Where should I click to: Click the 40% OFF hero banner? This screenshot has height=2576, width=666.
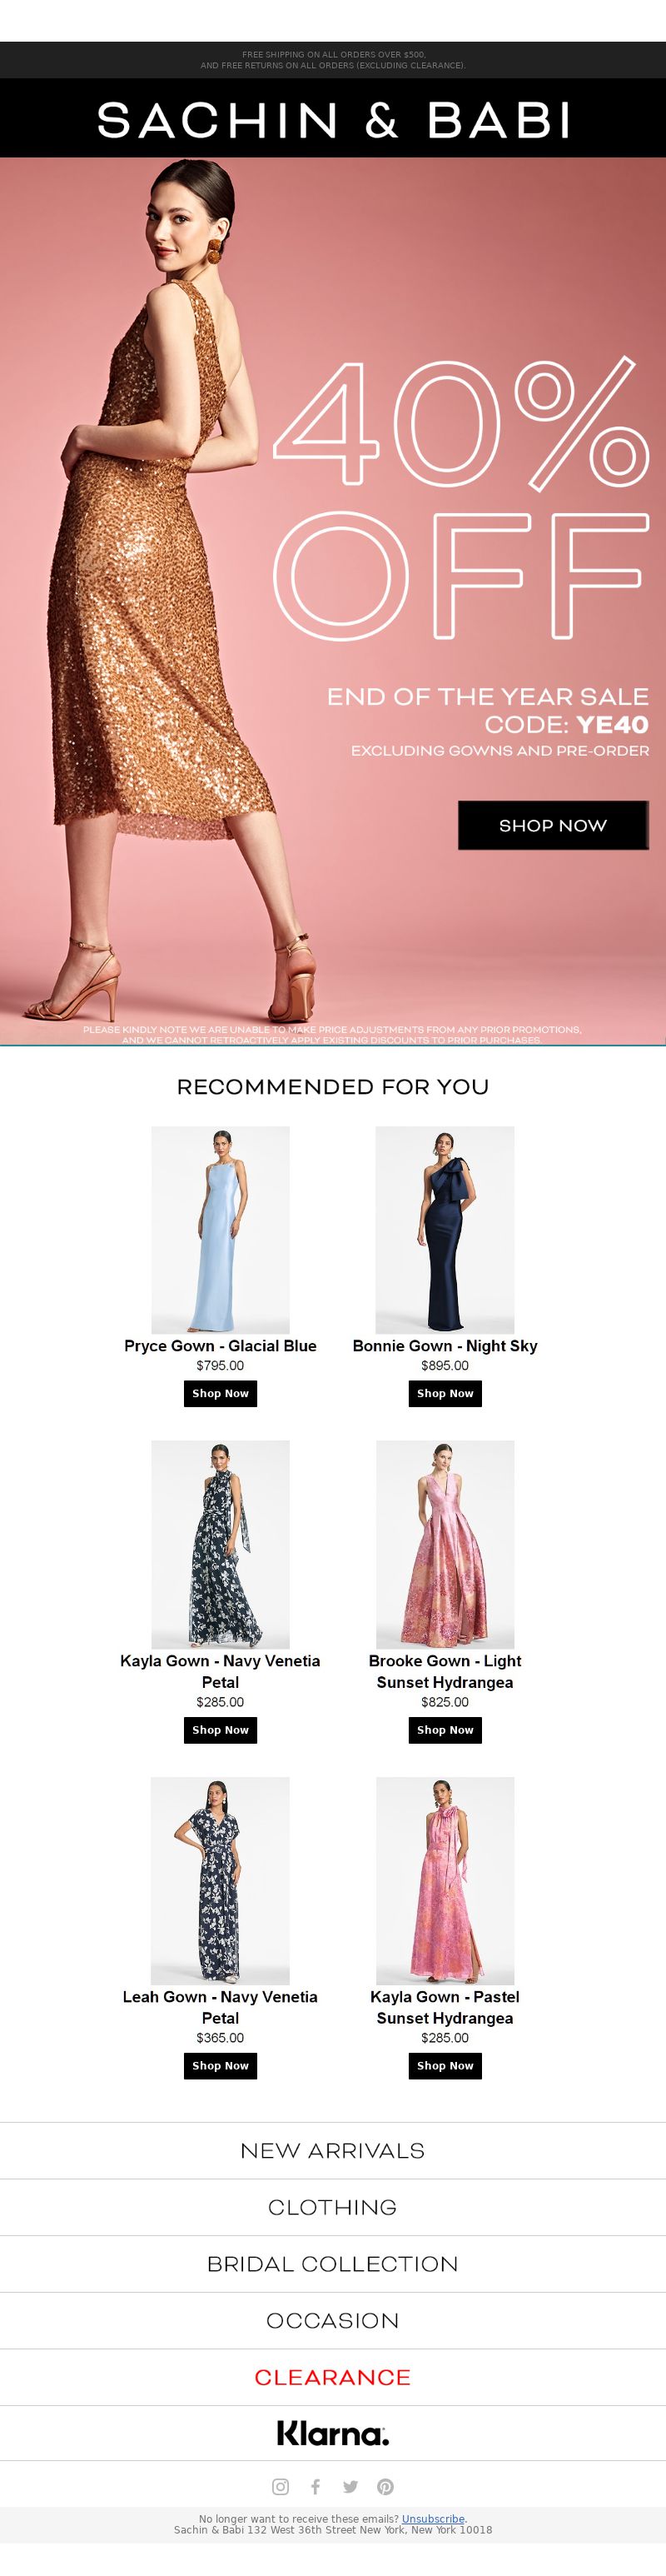[x=333, y=601]
